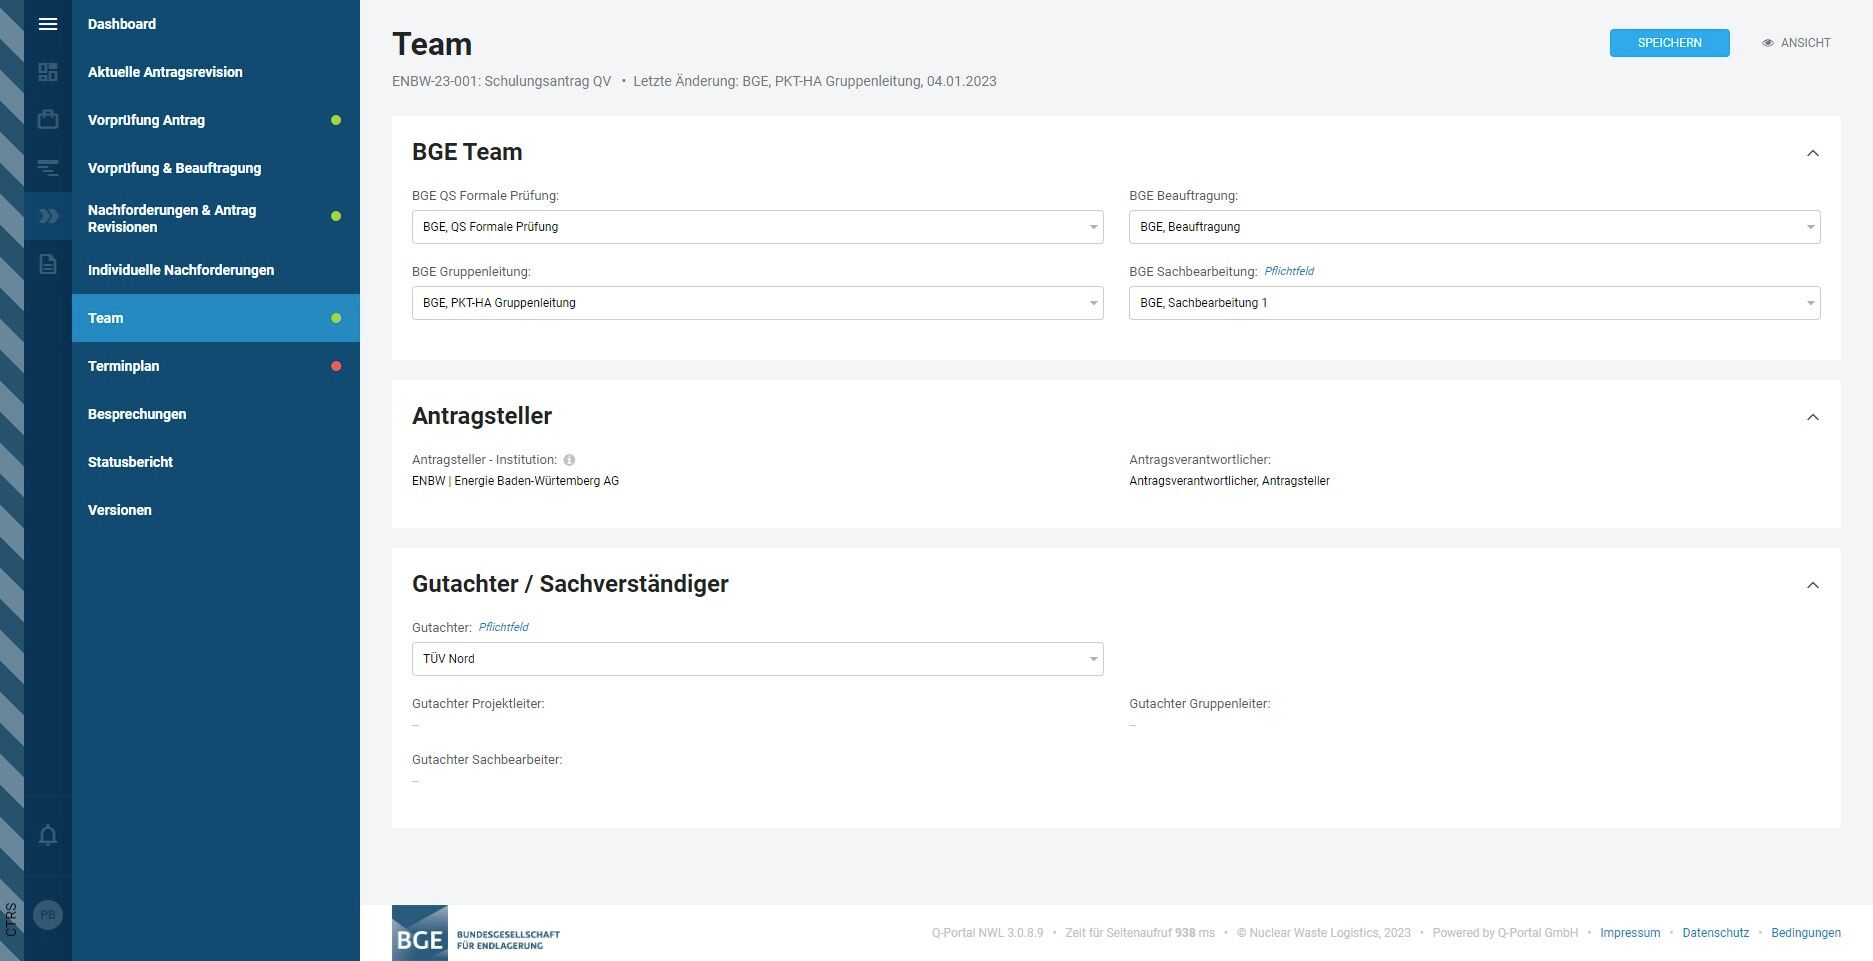Open the Impressum footer link
1873x961 pixels.
click(1630, 933)
